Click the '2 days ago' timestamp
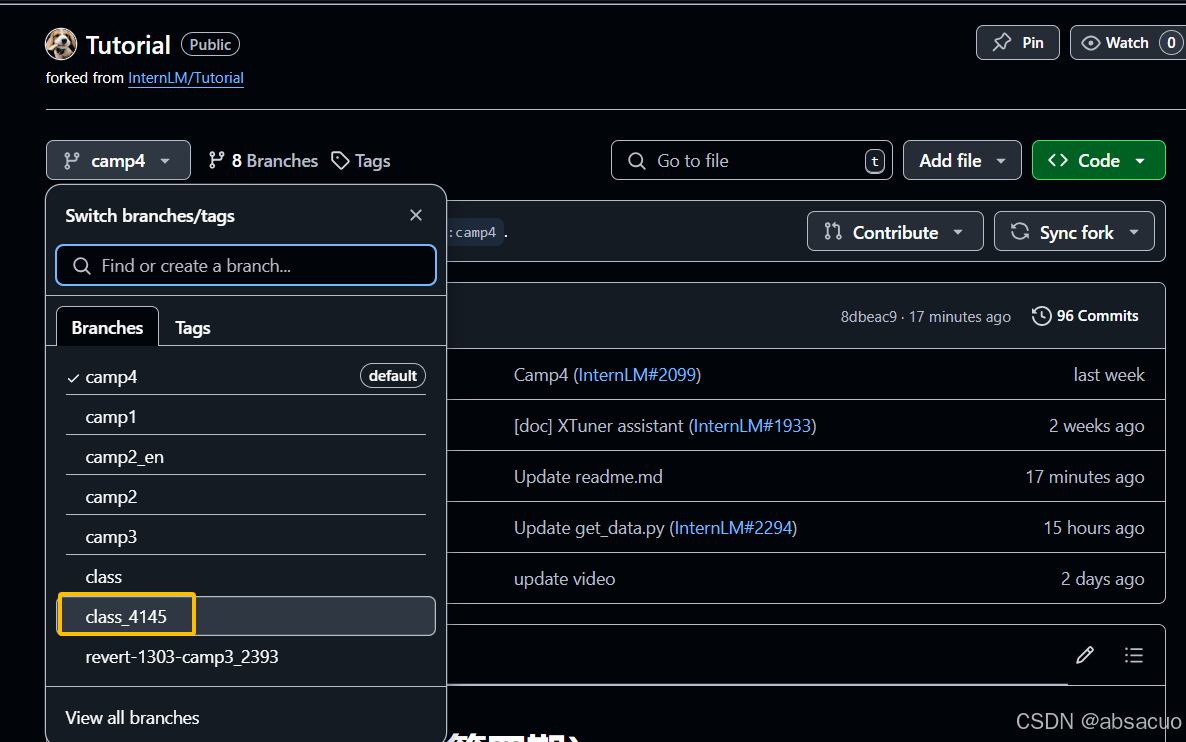 [1102, 579]
